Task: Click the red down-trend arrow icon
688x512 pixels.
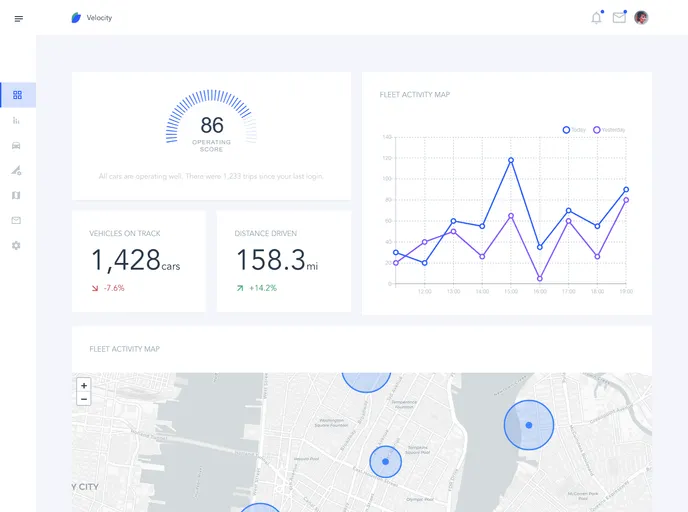Action: pos(95,288)
